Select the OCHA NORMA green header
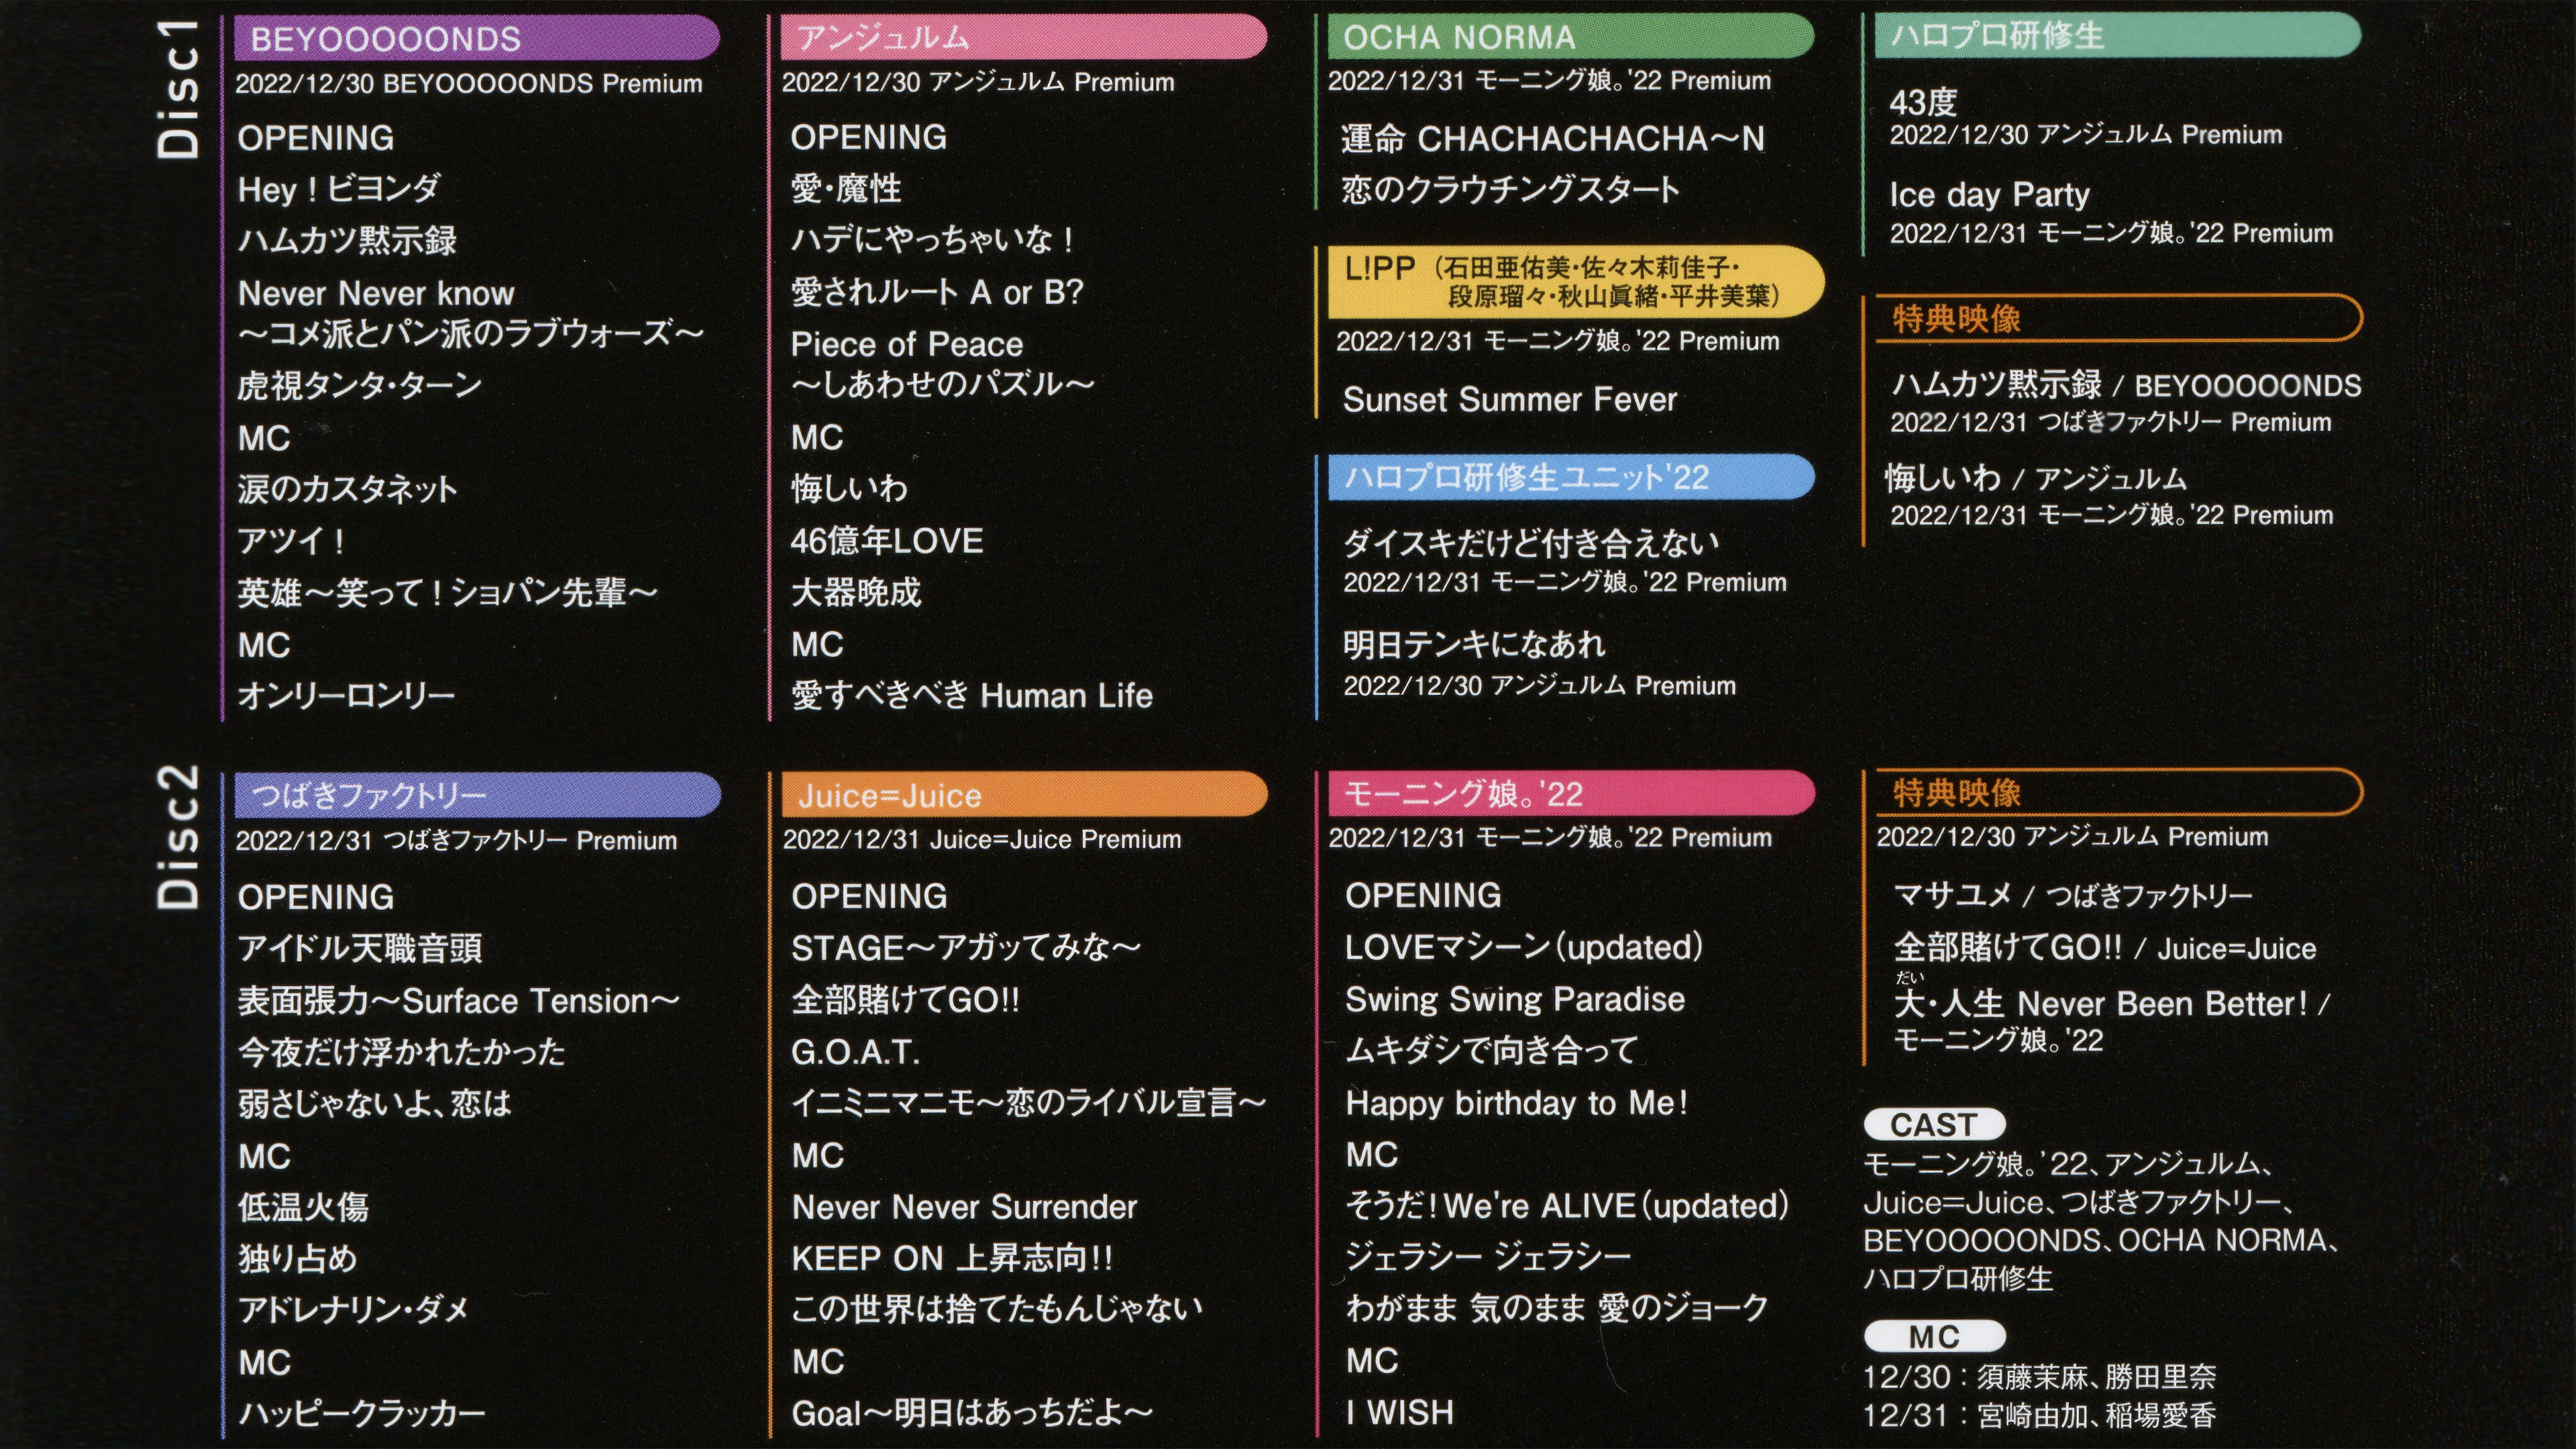2576x1449 pixels. coord(1570,37)
